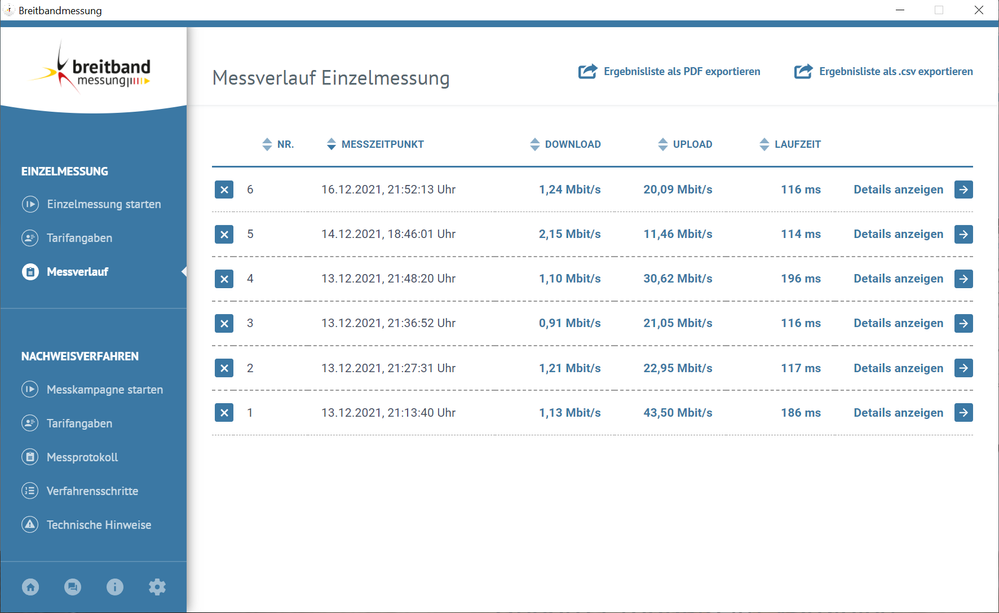The height and width of the screenshot is (613, 999).
Task: Click warning icon beside Technische Hinweise
Action: tap(30, 524)
